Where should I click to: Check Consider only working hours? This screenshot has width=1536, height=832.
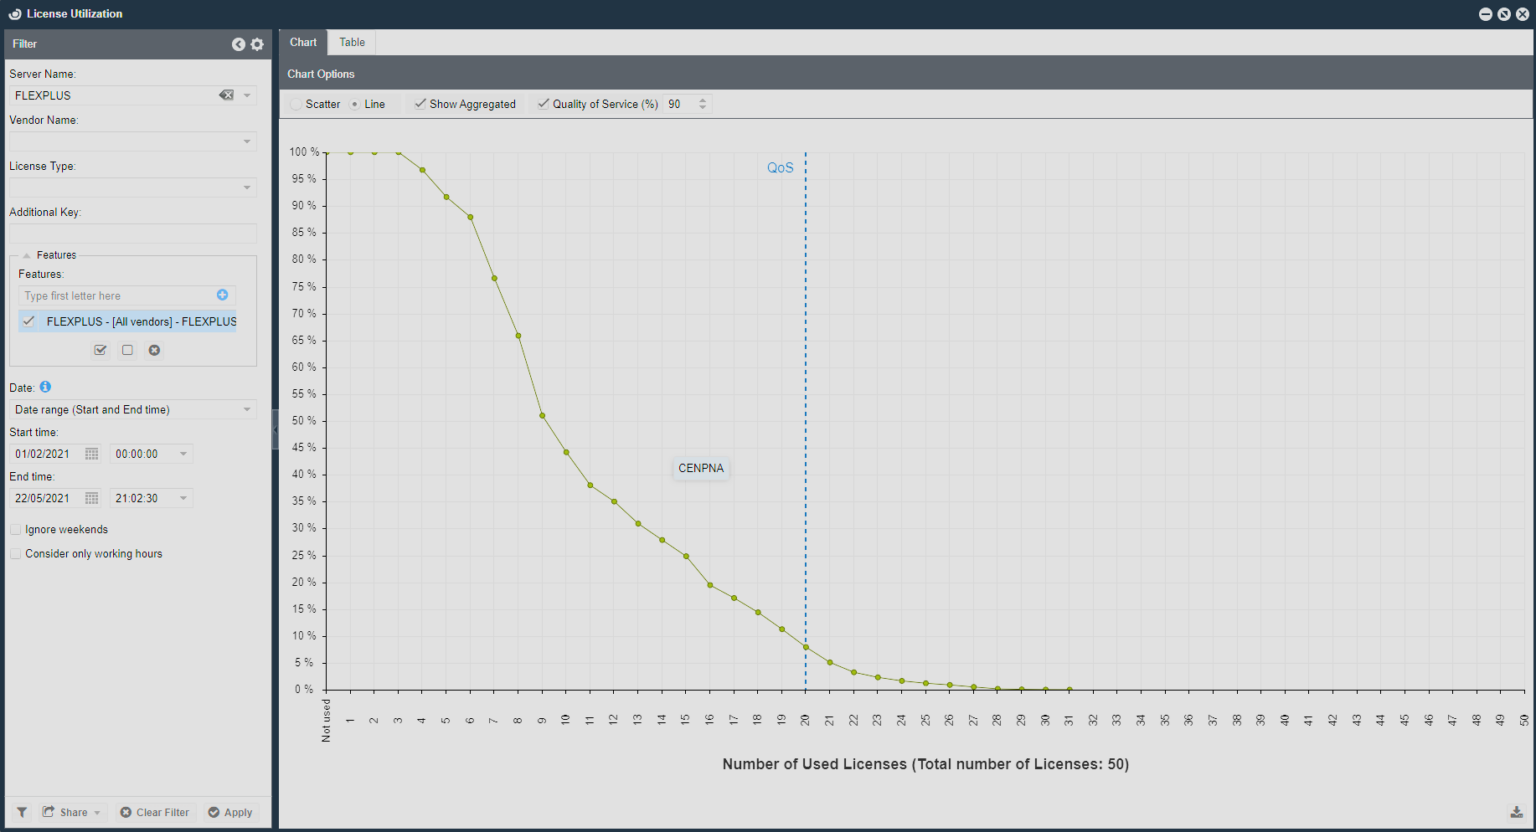15,553
